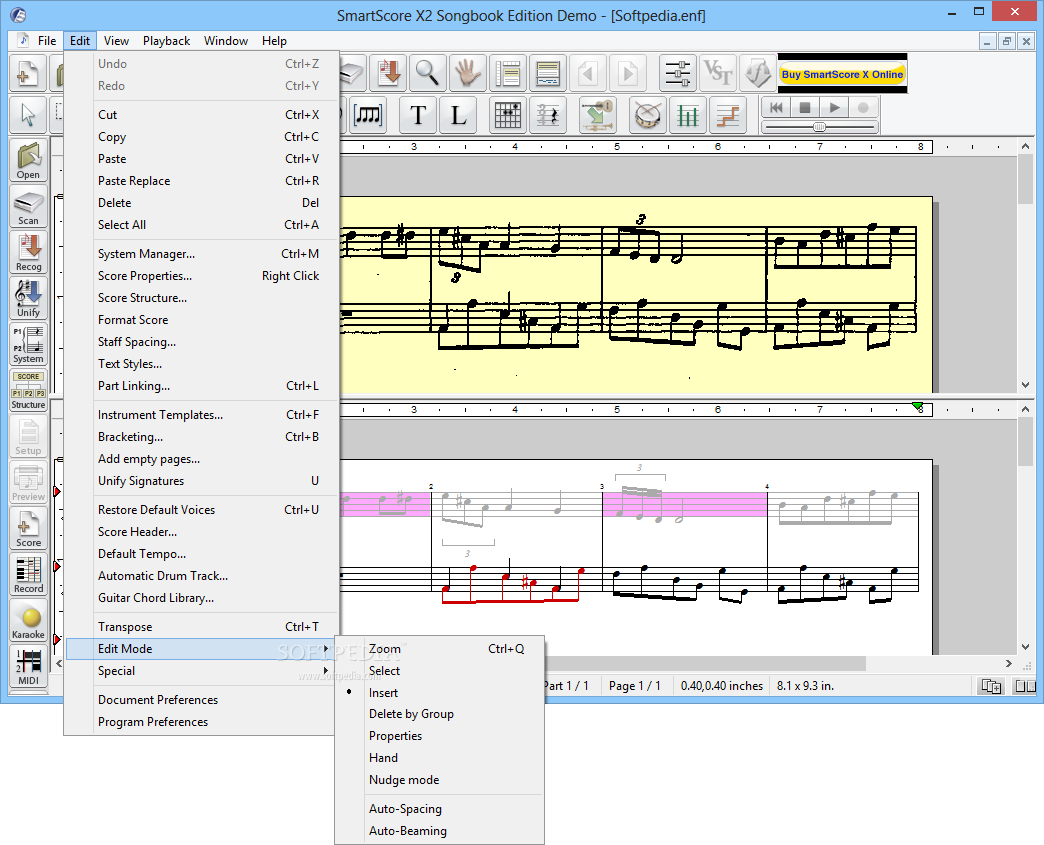Select the arrow pointer tool

28,115
